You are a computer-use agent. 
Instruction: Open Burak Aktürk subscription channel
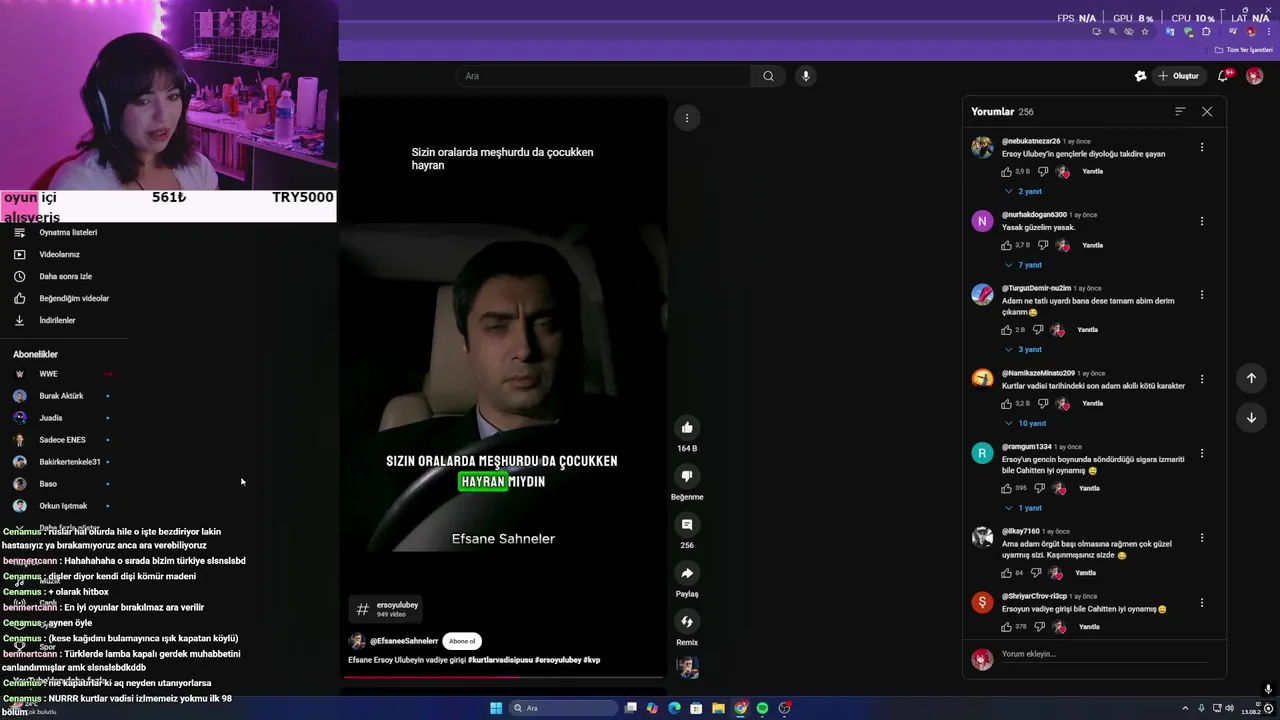61,396
